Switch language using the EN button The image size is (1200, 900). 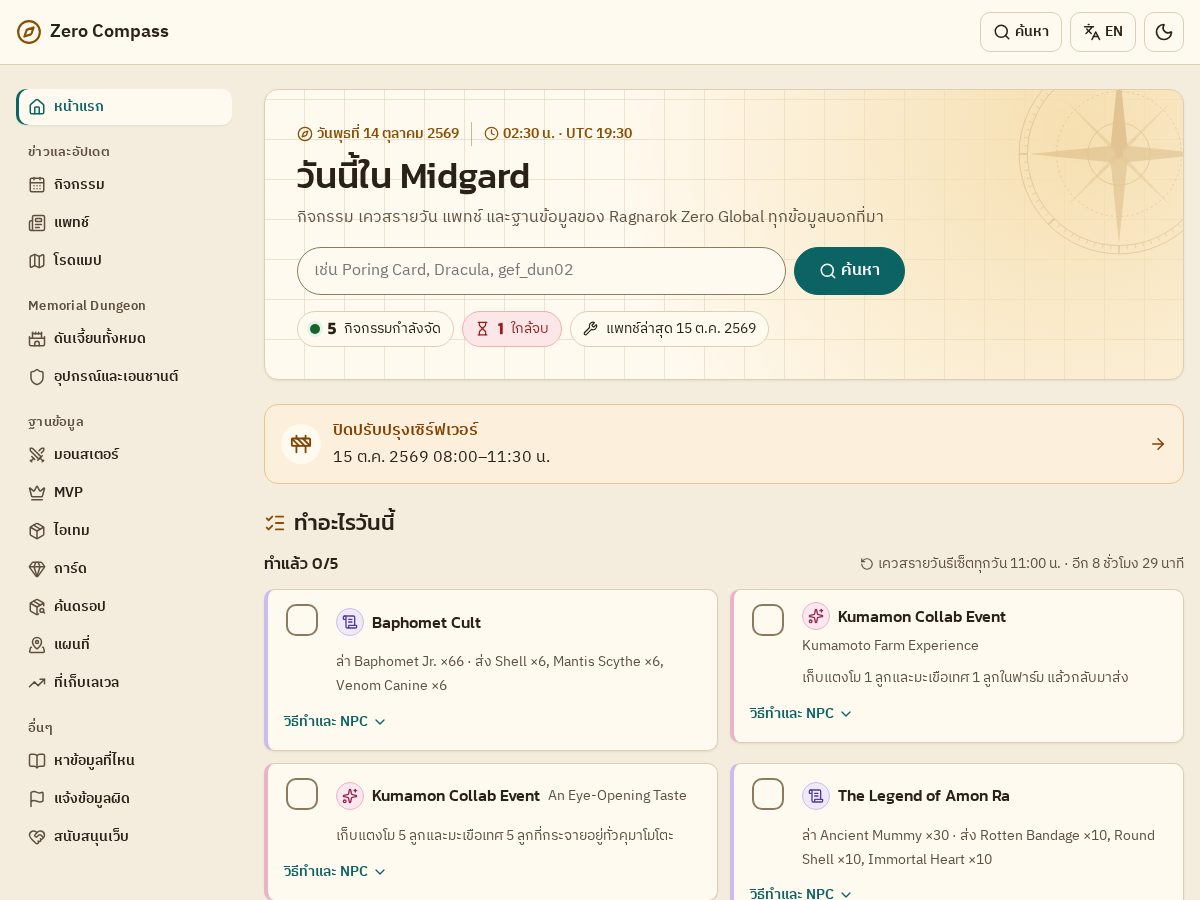pyautogui.click(x=1103, y=32)
